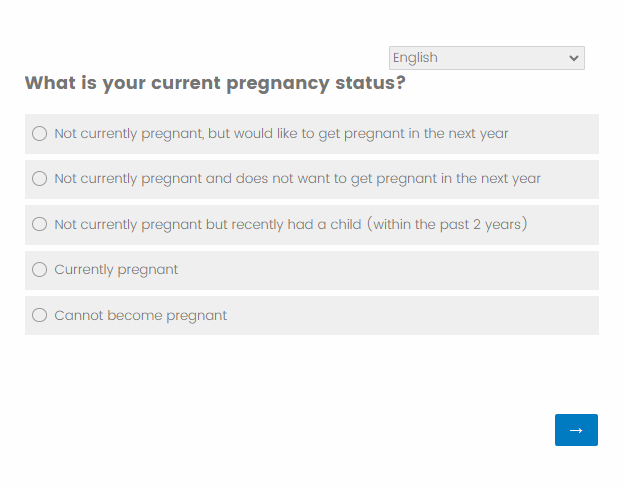624x488 pixels.
Task: Click label 'Not currently pregnant, but would like' text
Action: pyautogui.click(x=180, y=134)
